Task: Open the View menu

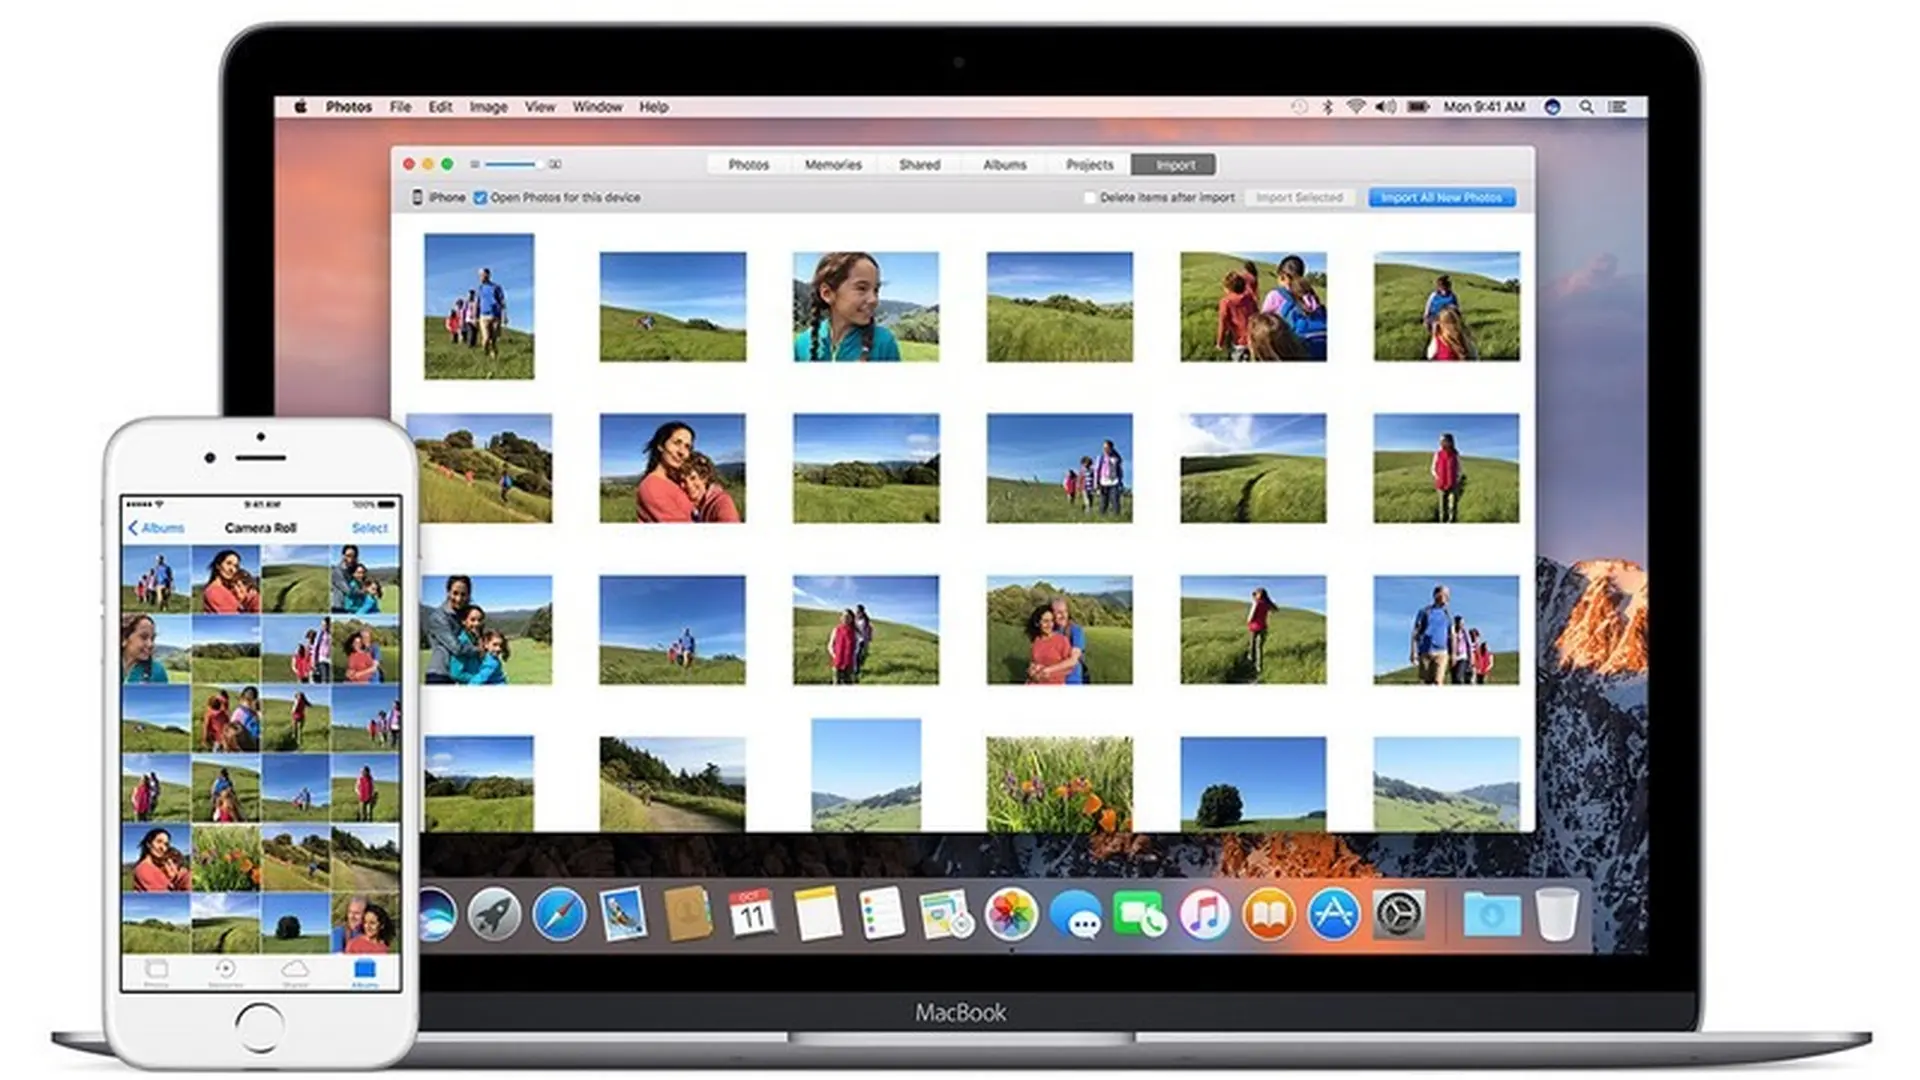Action: tap(540, 106)
